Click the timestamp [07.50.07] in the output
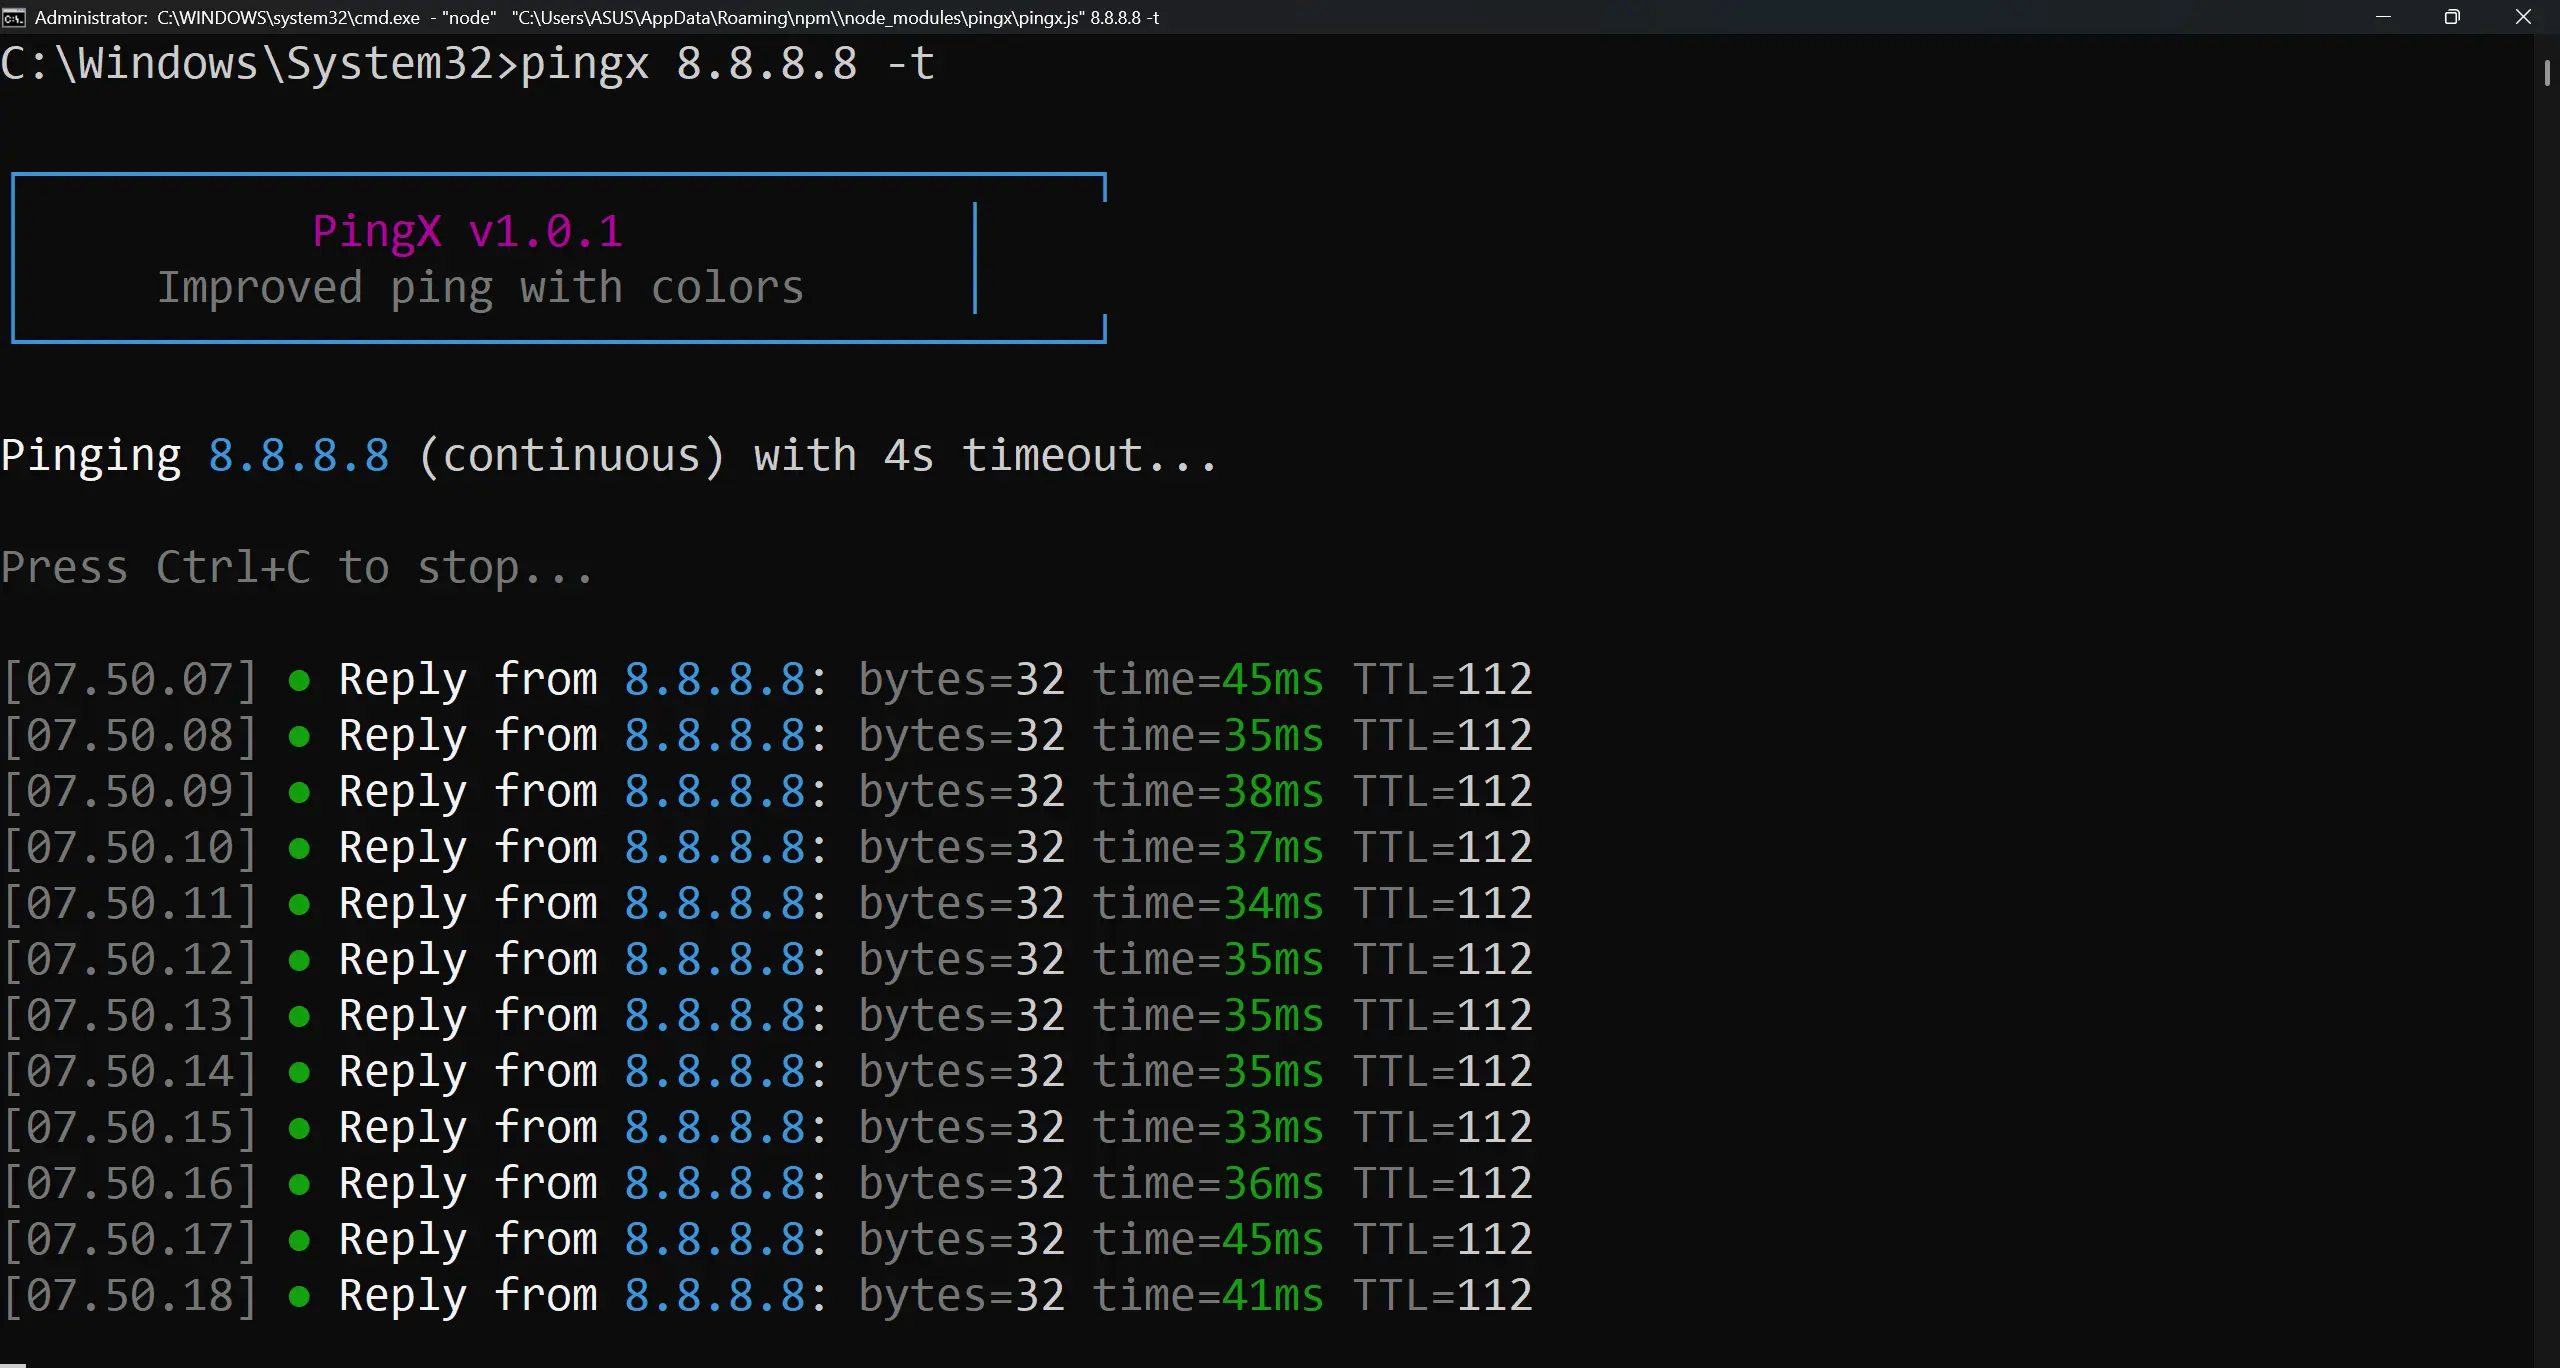This screenshot has height=1368, width=2560. [x=130, y=679]
